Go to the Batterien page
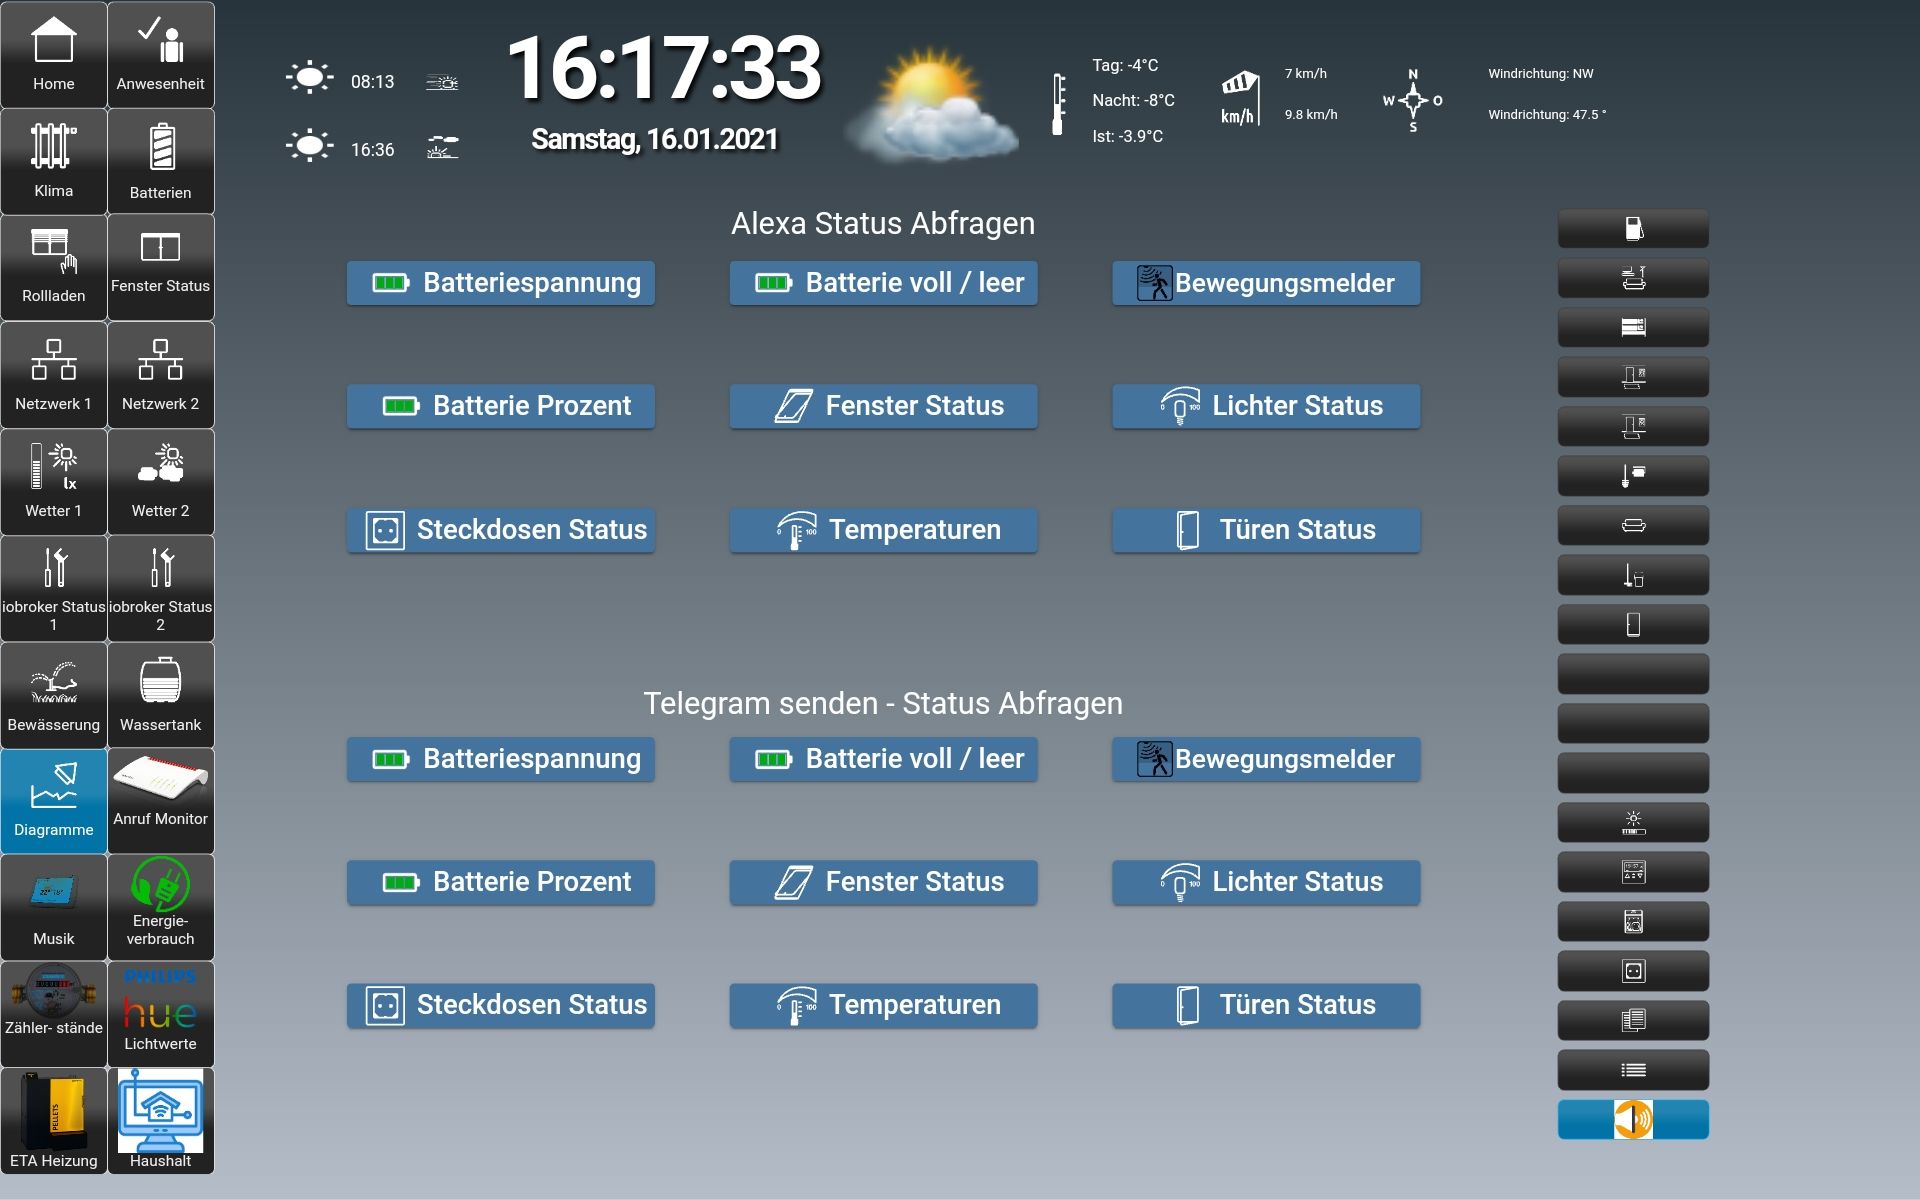1920x1200 pixels. [160, 161]
